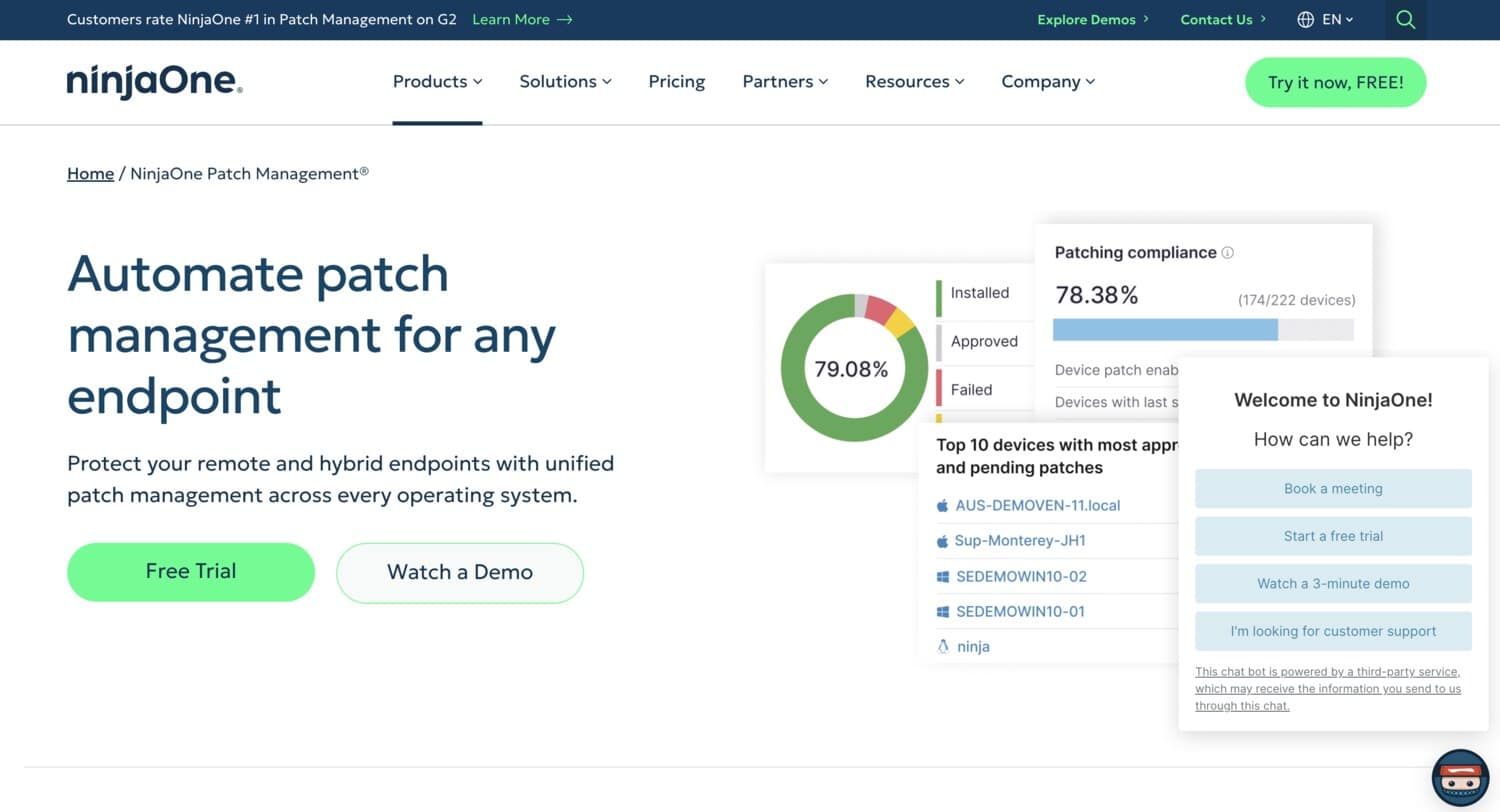Screen dimensions: 1500x812
Task: Click the ninjaOne logo
Action: pyautogui.click(x=154, y=82)
